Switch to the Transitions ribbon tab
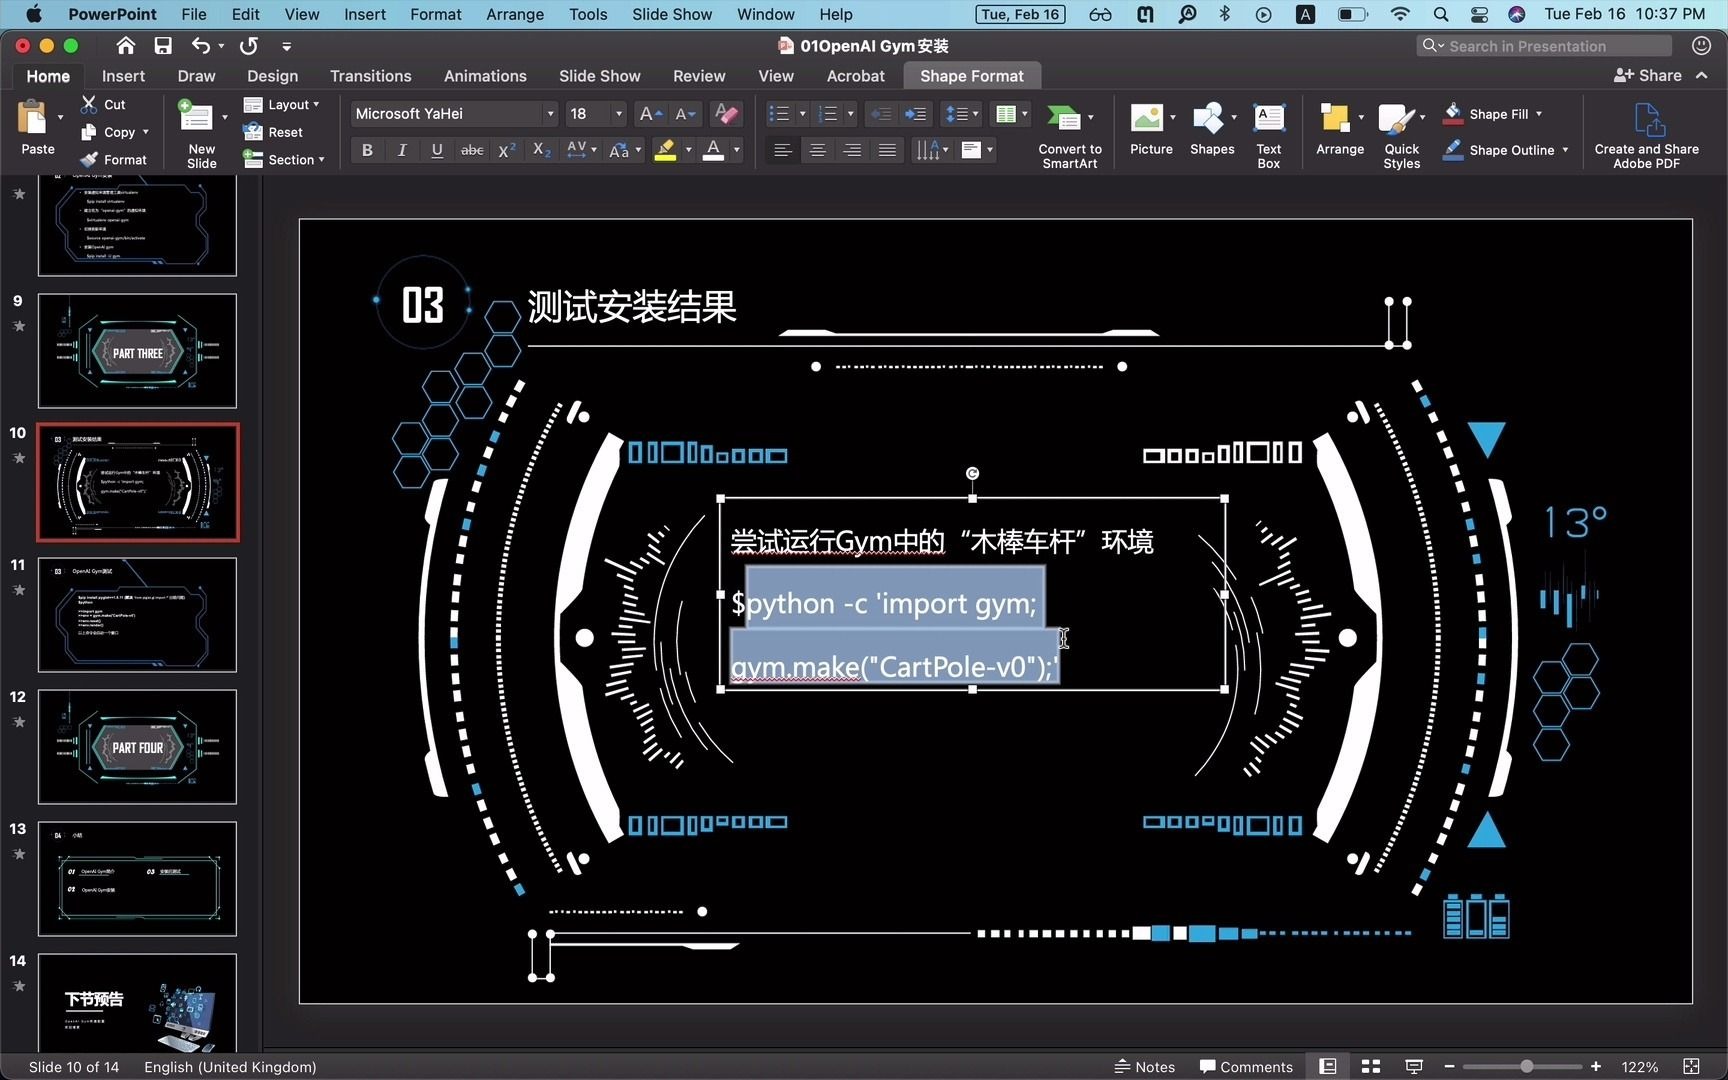 coord(370,75)
